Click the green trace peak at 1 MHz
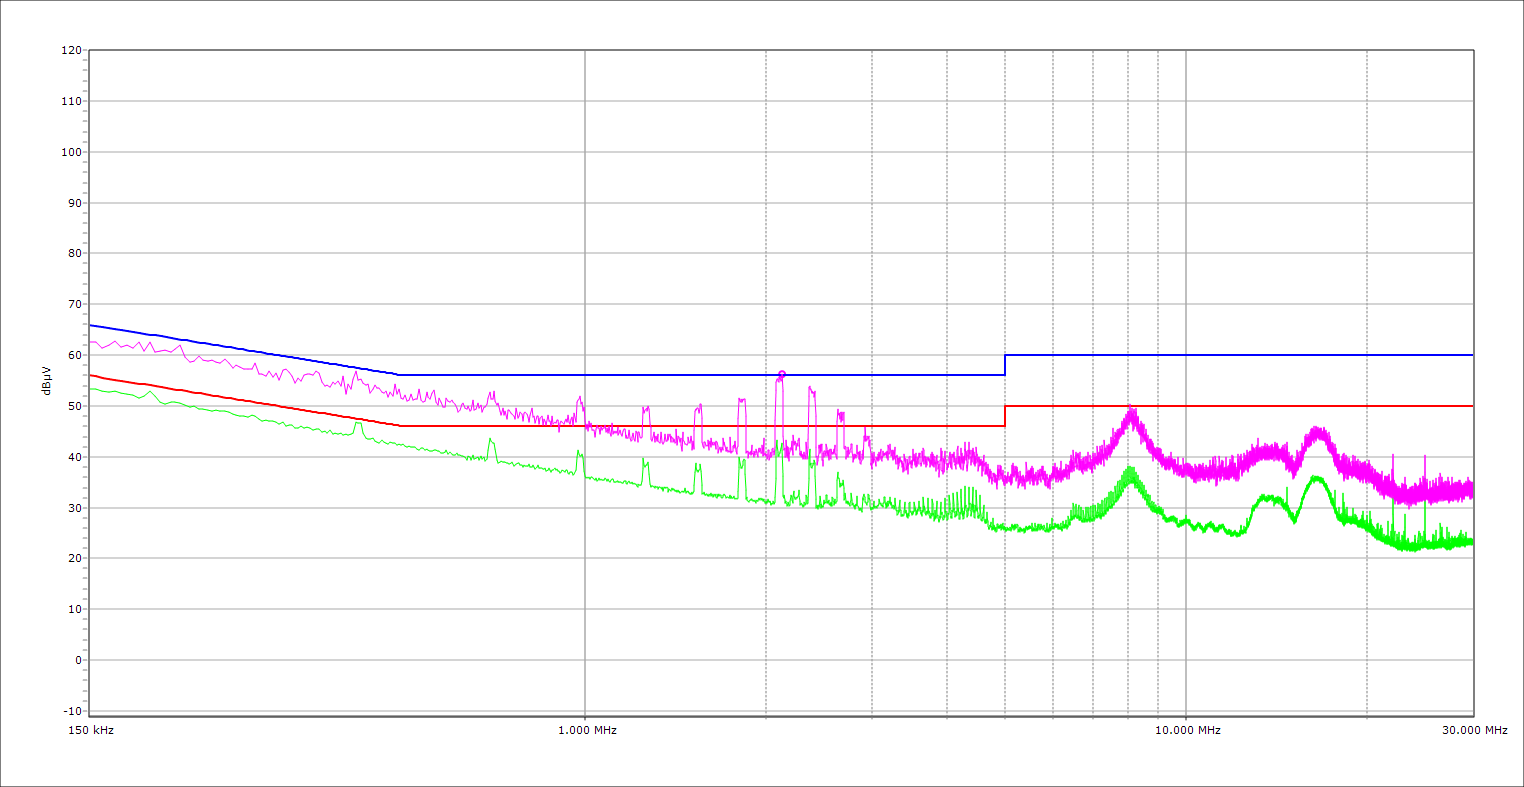1524x787 pixels. (578, 452)
